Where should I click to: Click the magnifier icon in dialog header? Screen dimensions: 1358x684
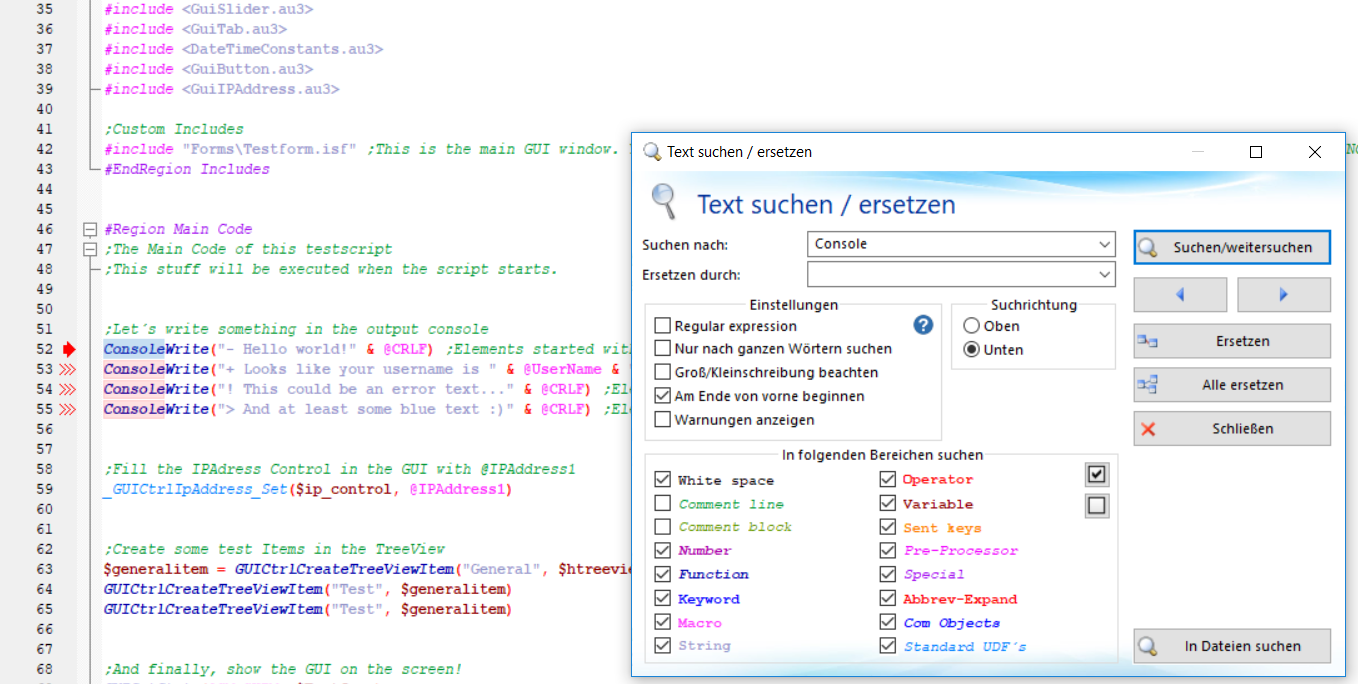tap(663, 201)
